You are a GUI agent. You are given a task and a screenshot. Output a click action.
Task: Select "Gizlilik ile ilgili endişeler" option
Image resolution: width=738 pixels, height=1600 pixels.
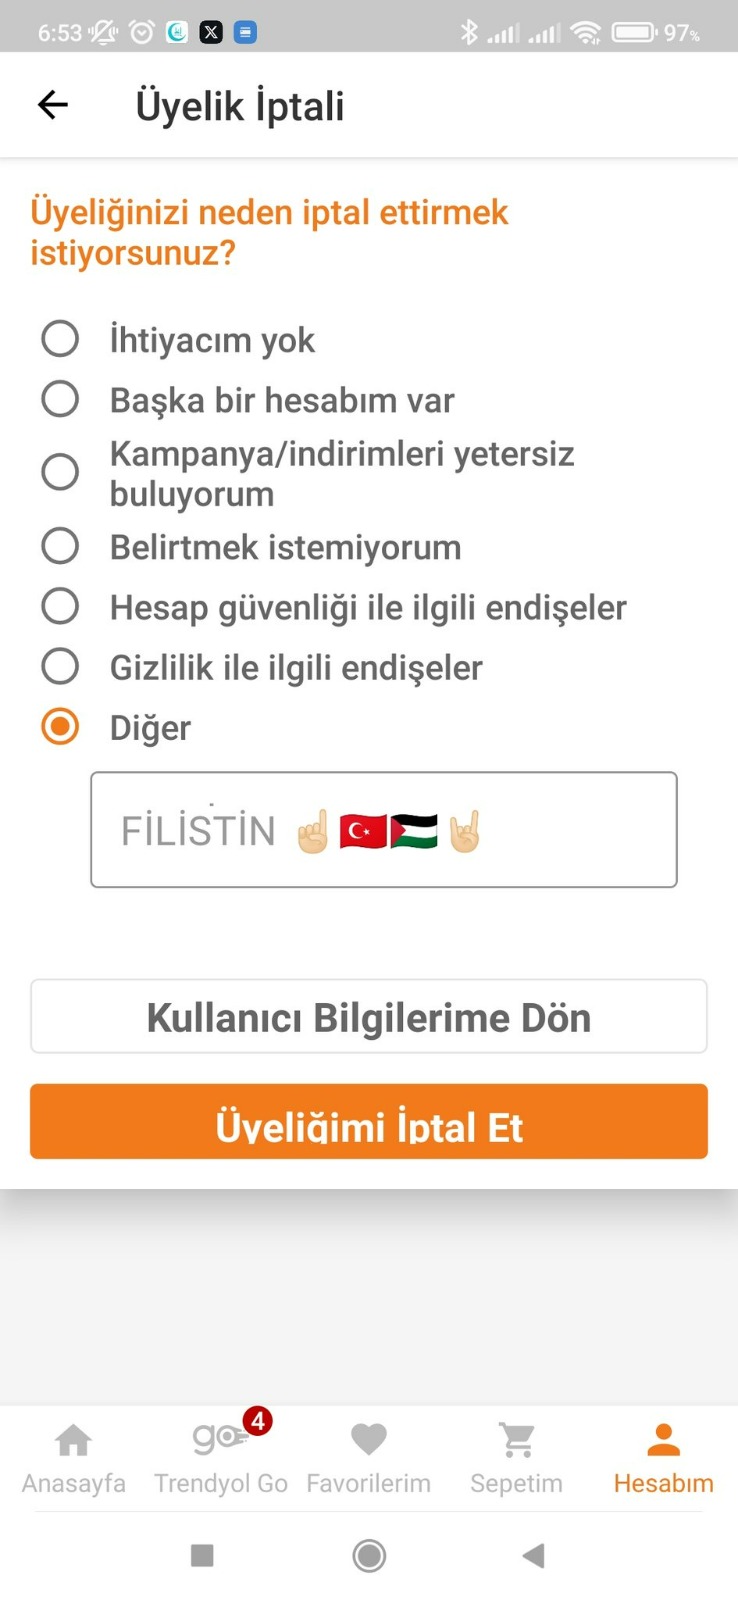60,666
